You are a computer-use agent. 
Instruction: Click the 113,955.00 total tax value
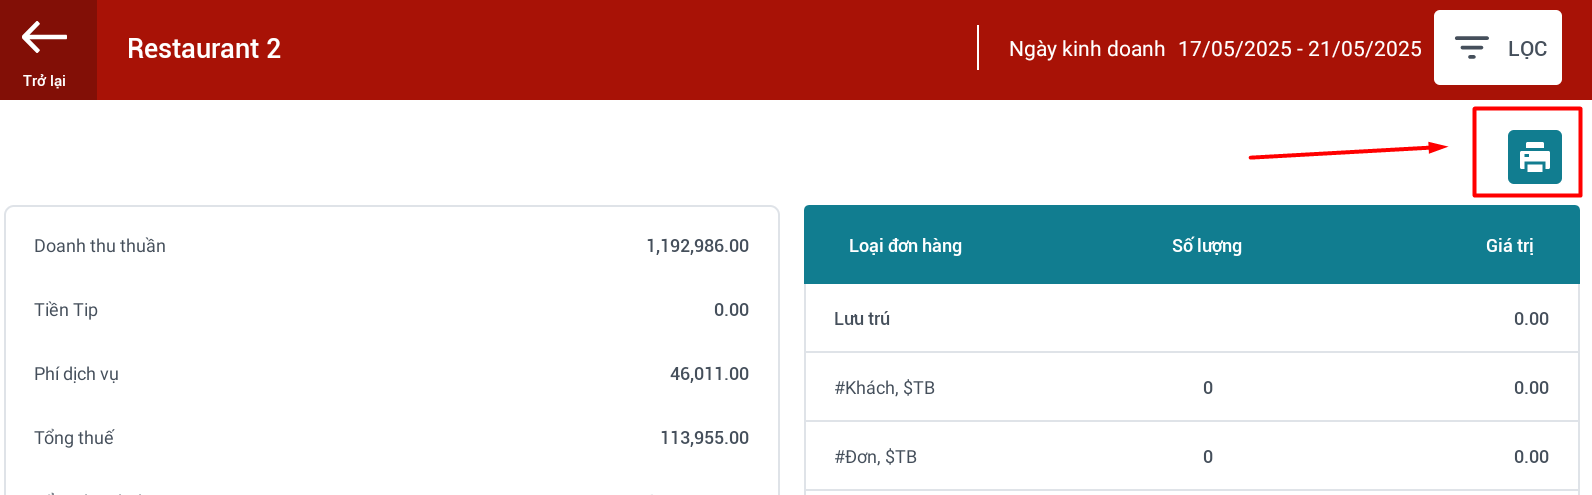point(704,438)
